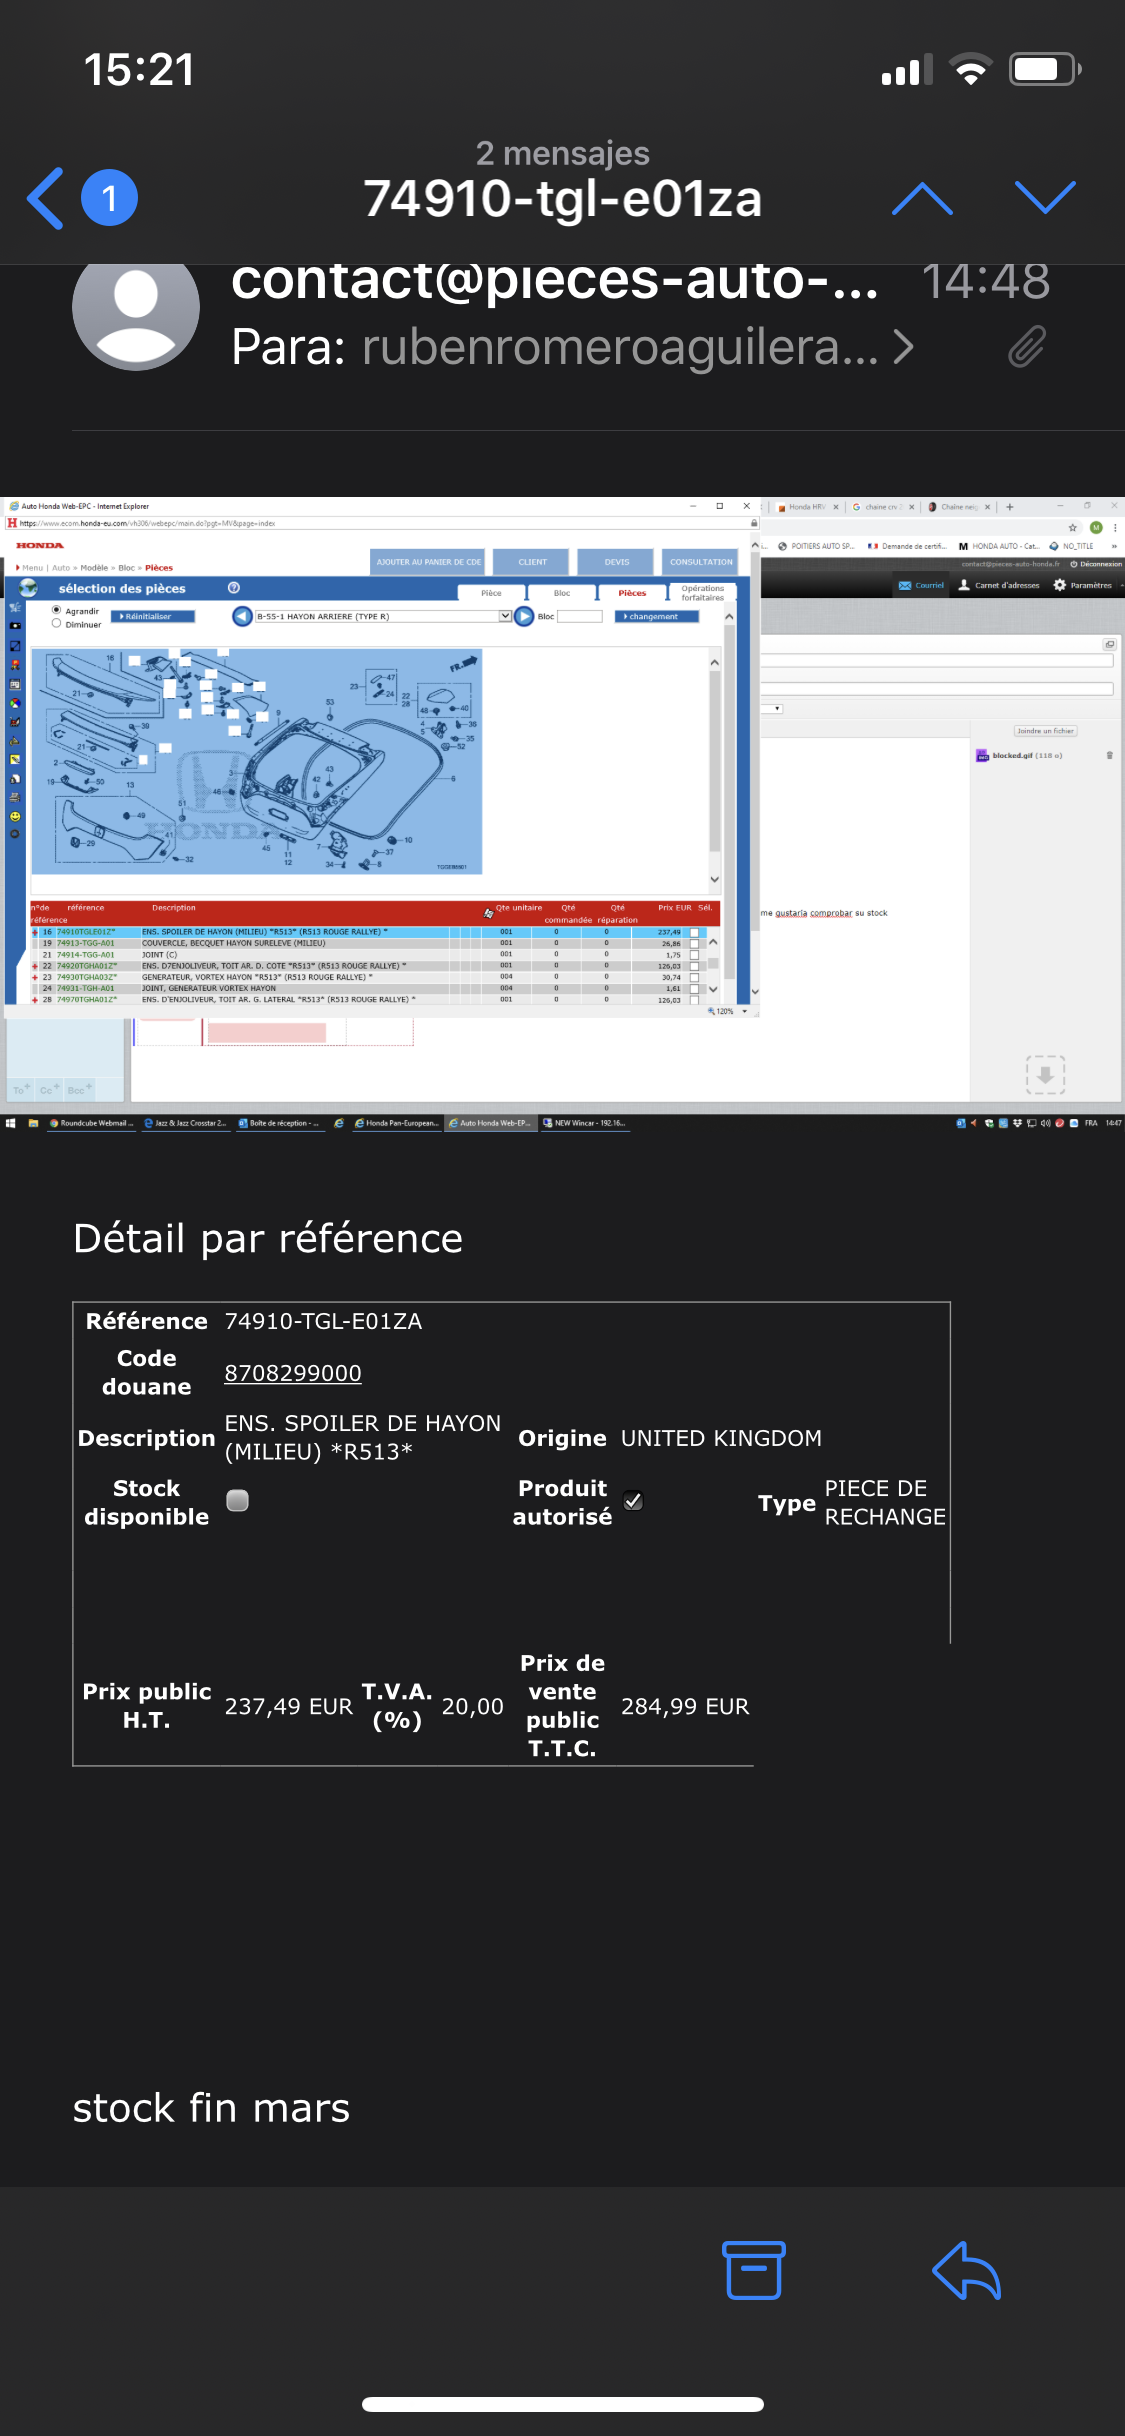This screenshot has width=1125, height=2436.
Task: Open the Windows Start menu
Action: 11,1123
